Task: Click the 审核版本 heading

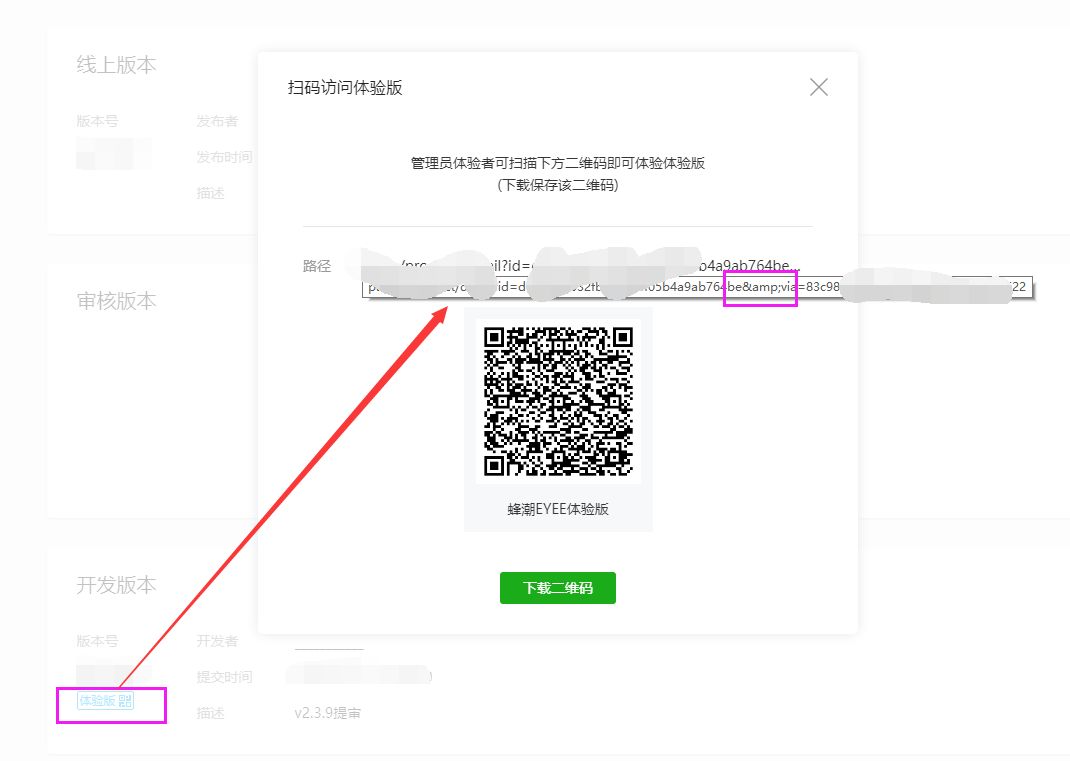Action: [116, 300]
